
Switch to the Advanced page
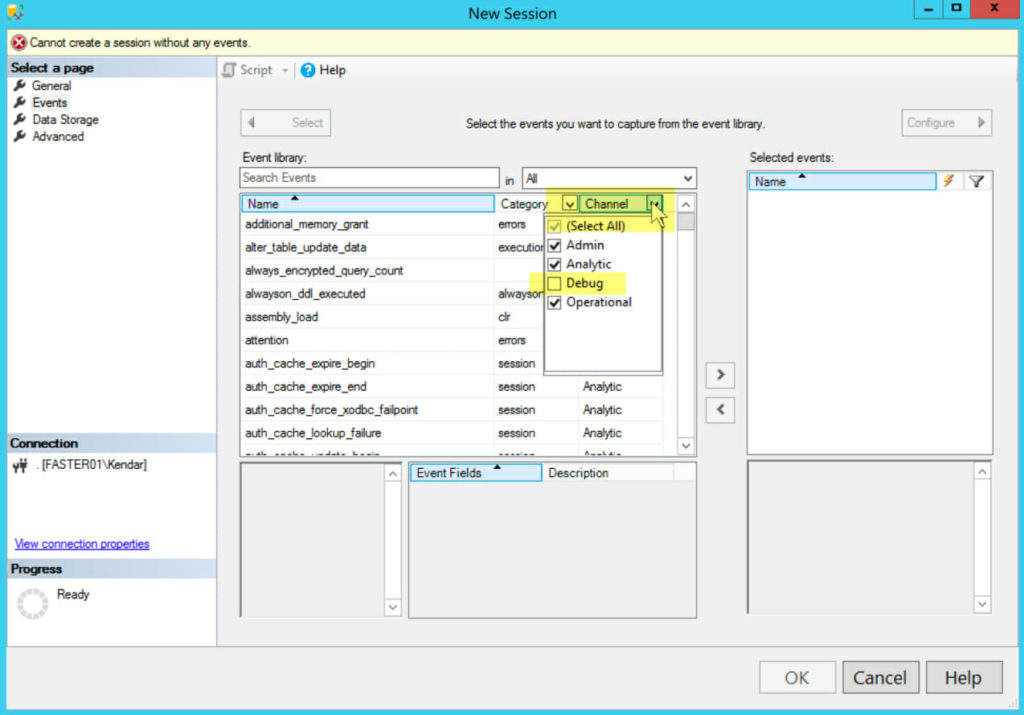(x=57, y=136)
